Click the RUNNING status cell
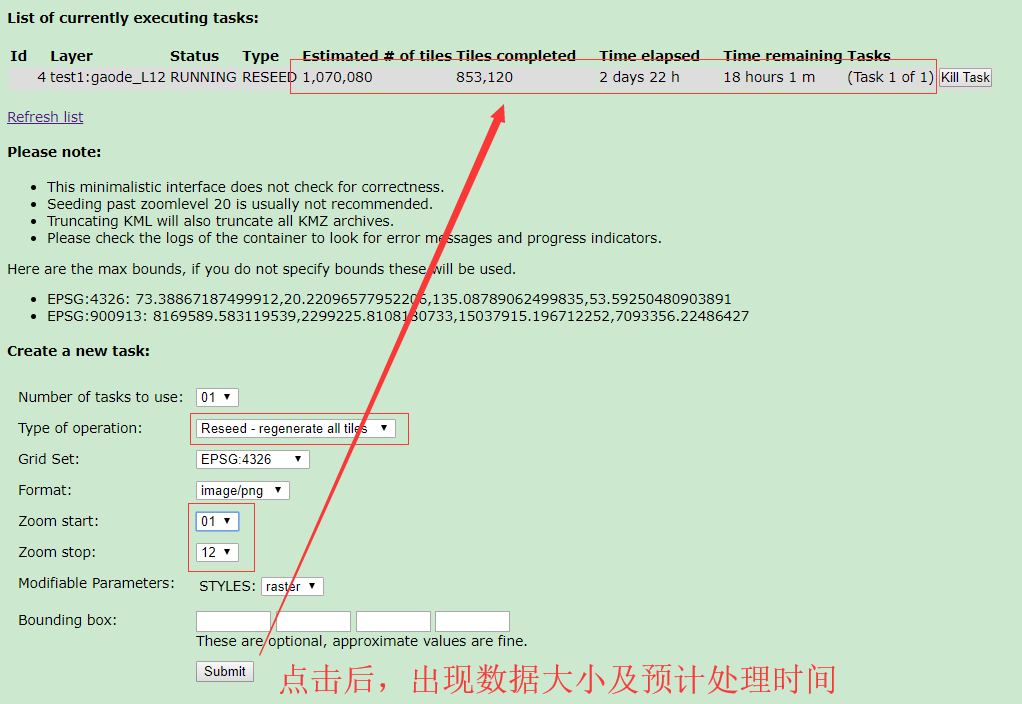 pos(203,77)
